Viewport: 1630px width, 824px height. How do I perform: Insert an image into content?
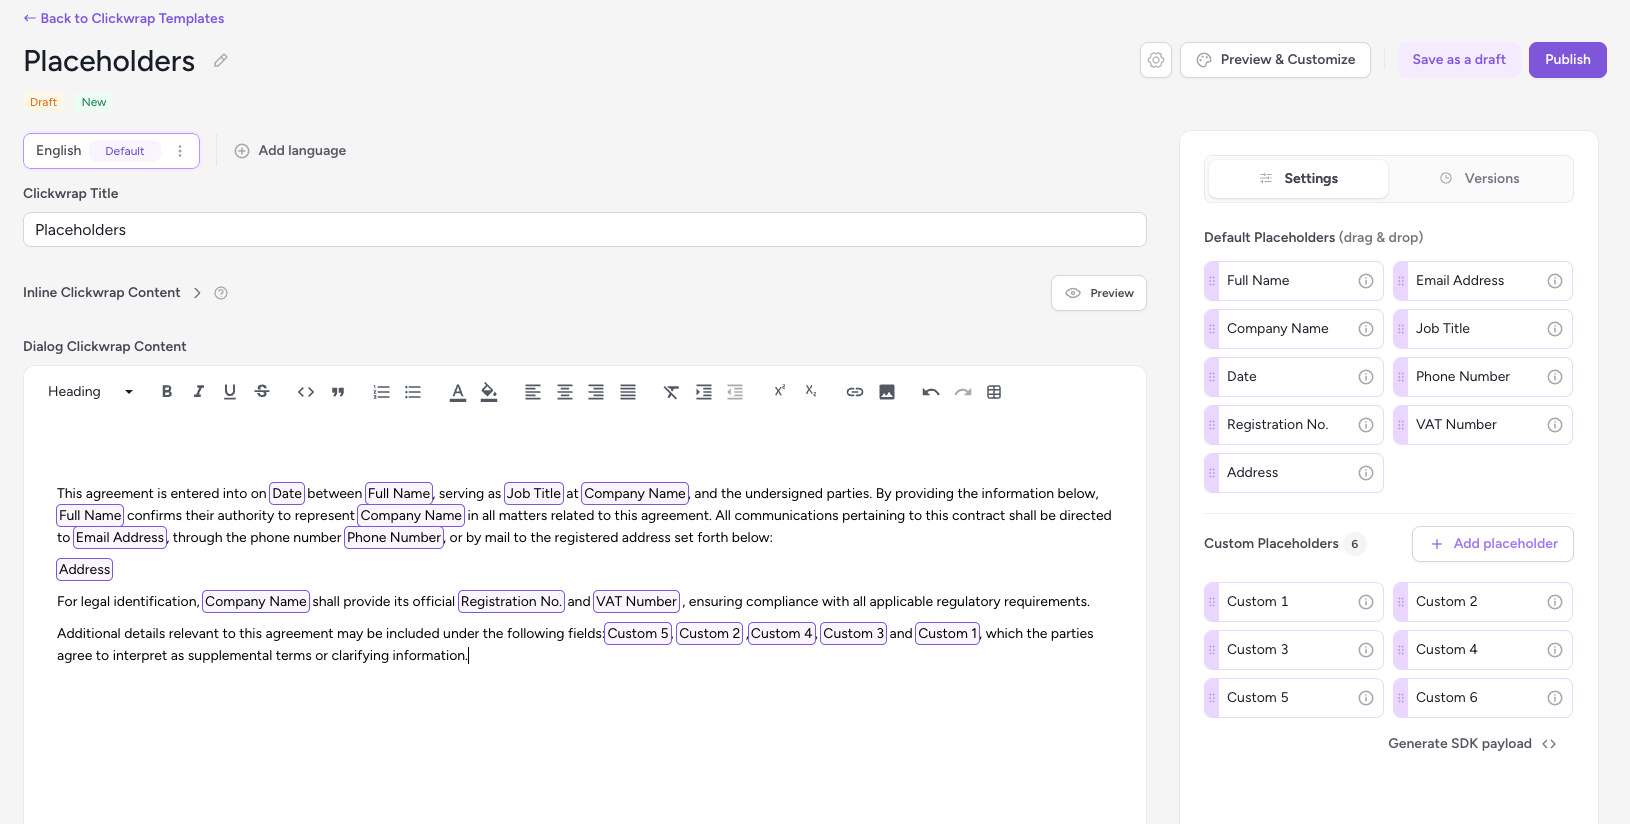887,392
